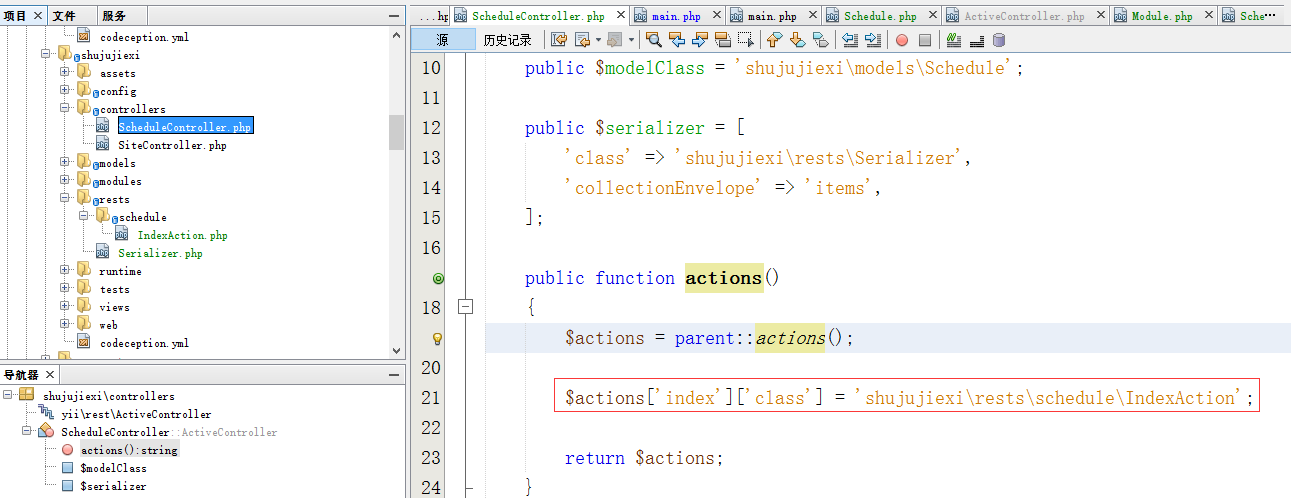Switch editor to 源 (Source) view
1291x498 pixels.
point(442,40)
